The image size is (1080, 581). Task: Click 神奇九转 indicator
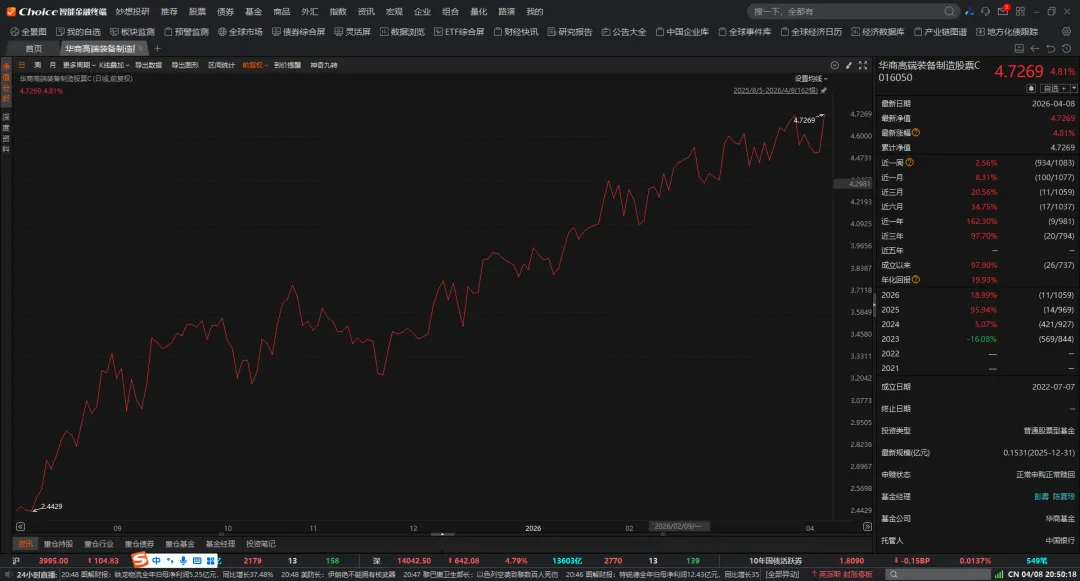[x=324, y=65]
